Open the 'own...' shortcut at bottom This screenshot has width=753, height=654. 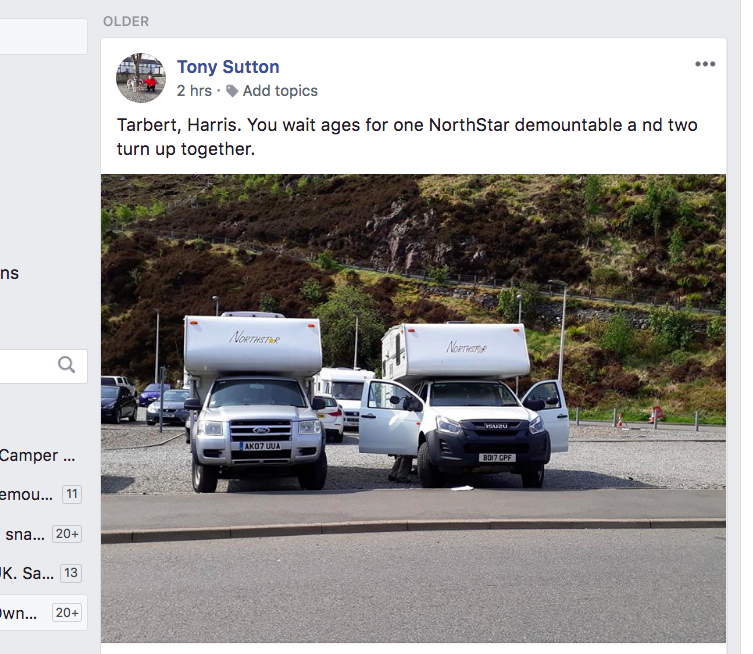[22, 613]
